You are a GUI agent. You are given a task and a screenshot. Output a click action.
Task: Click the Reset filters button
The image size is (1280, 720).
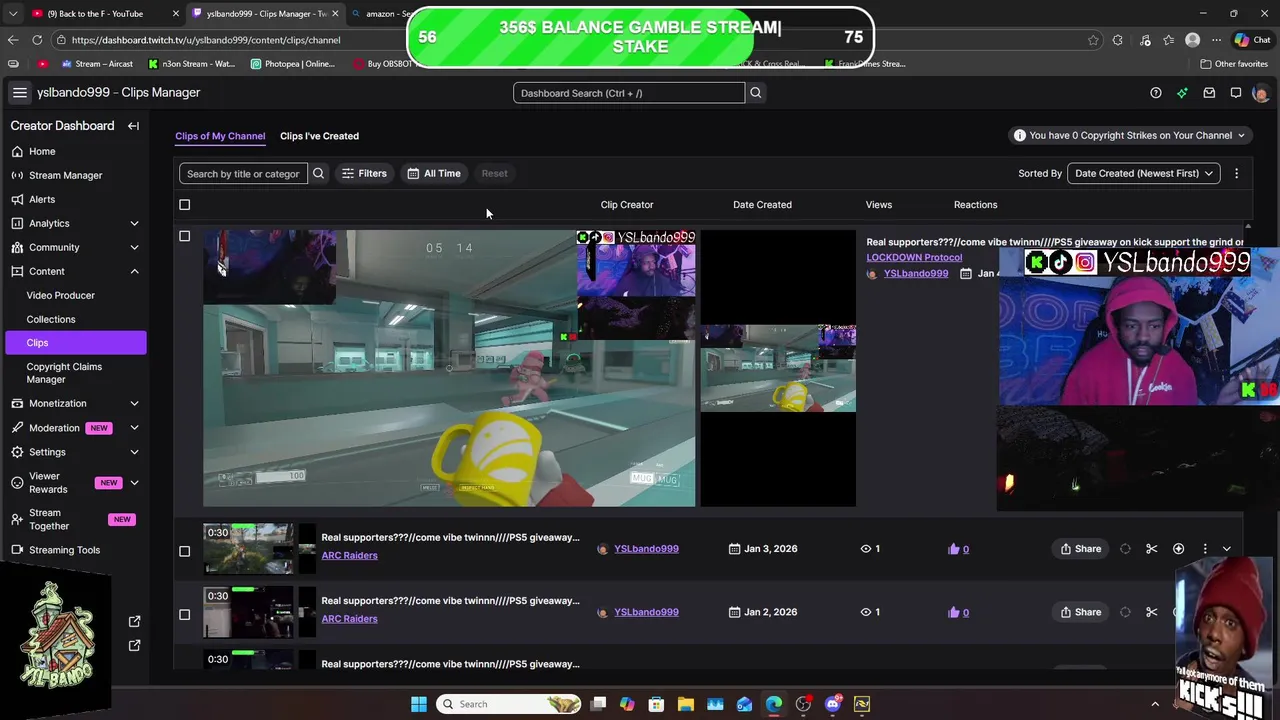[x=494, y=173]
